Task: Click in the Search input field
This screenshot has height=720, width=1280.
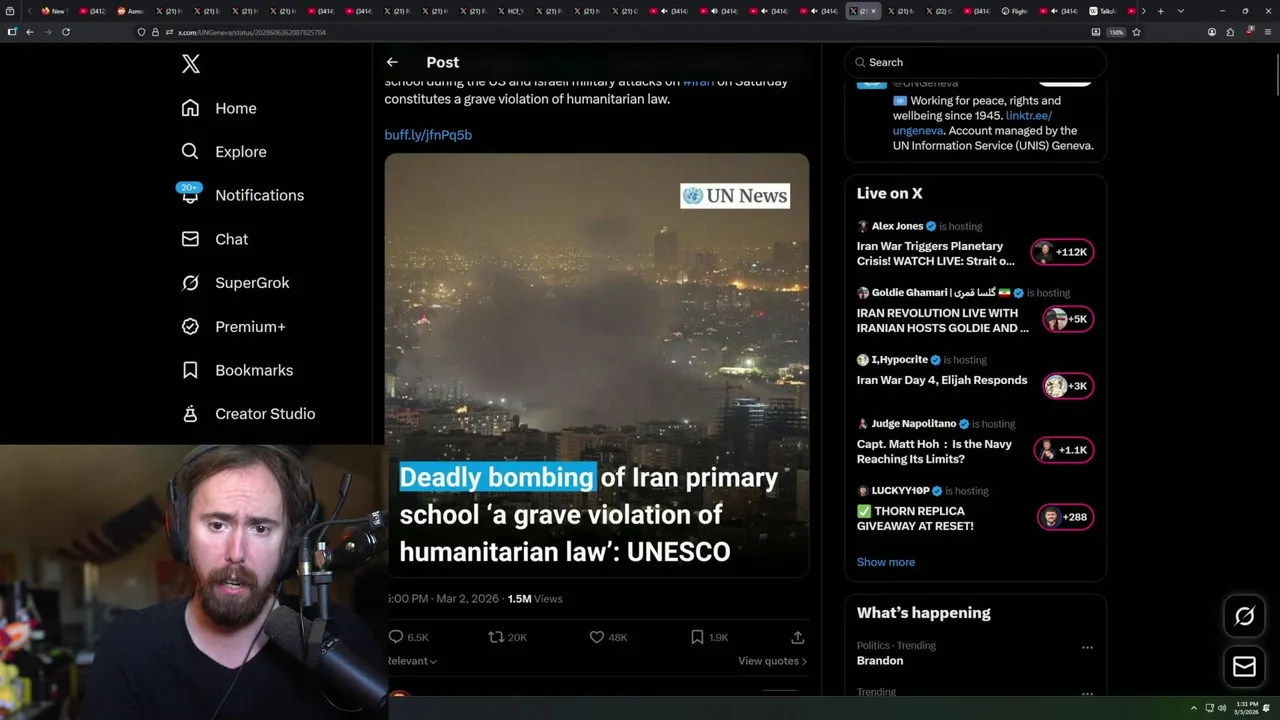Action: pyautogui.click(x=976, y=62)
